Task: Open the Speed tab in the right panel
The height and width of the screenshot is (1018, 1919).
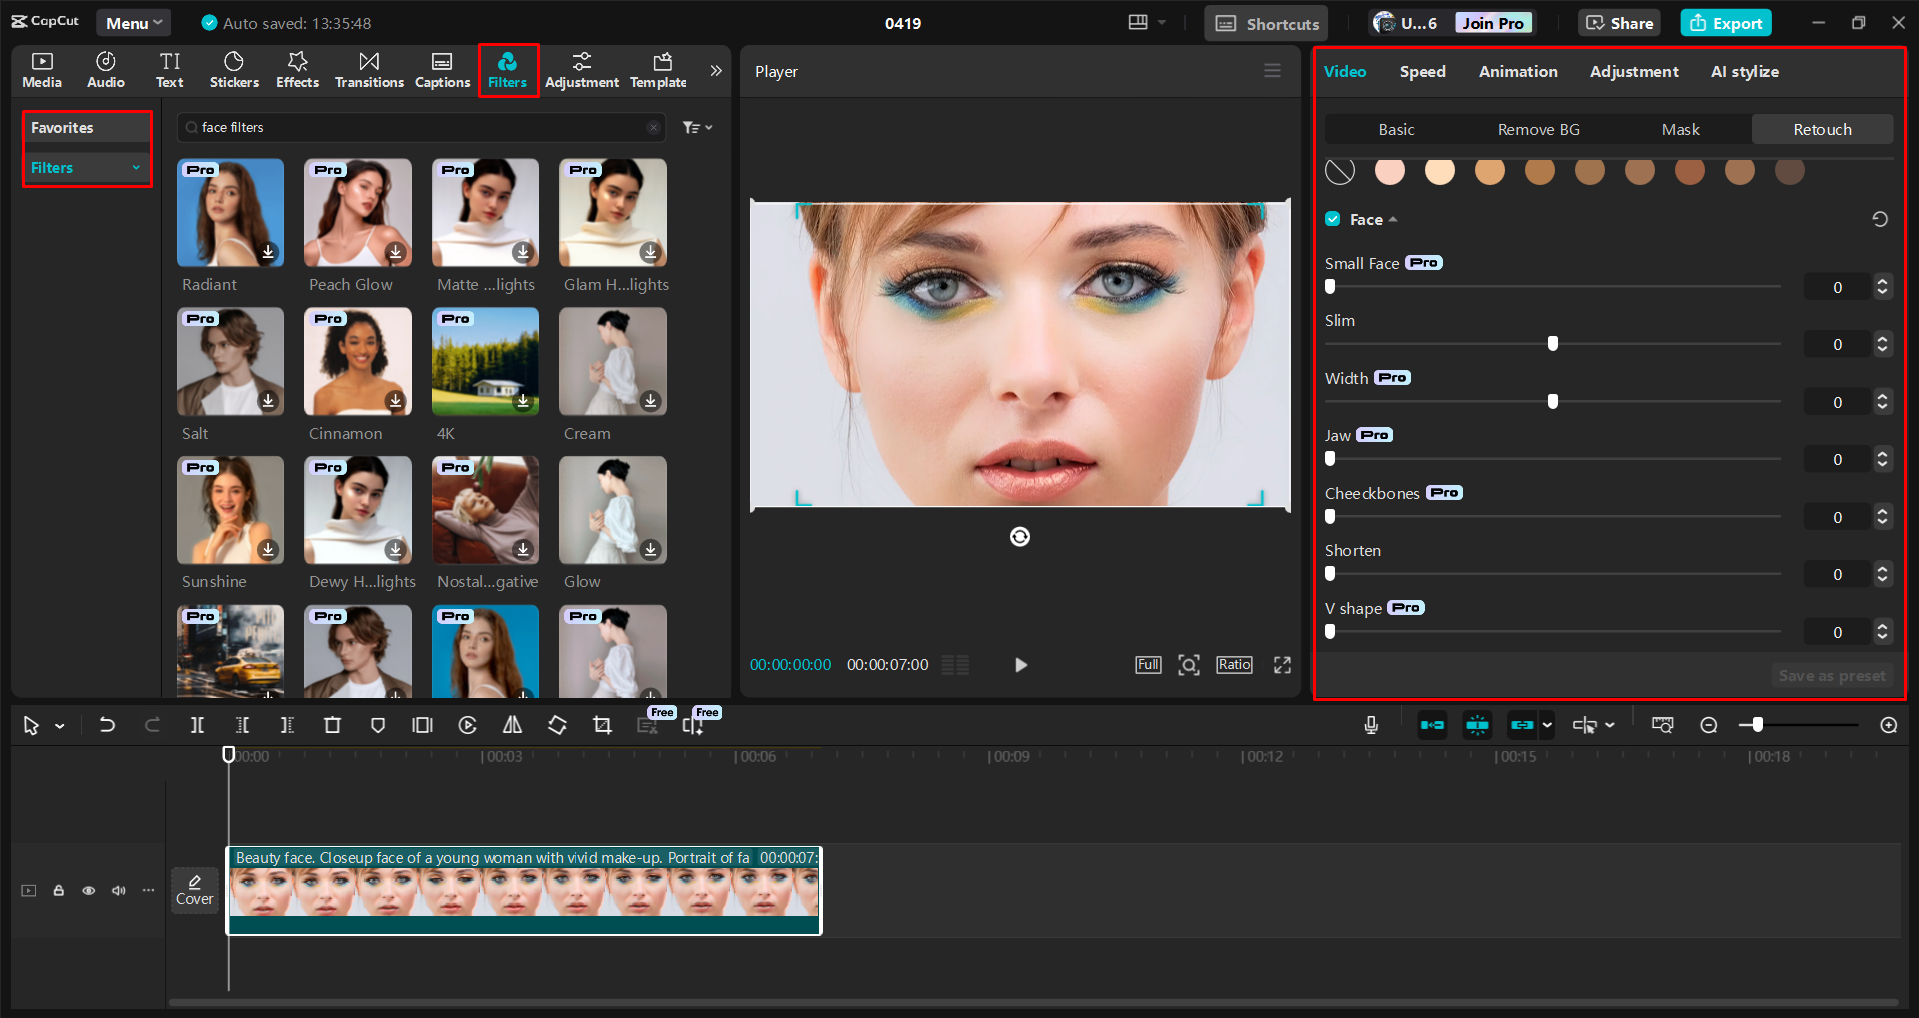Action: (x=1422, y=71)
